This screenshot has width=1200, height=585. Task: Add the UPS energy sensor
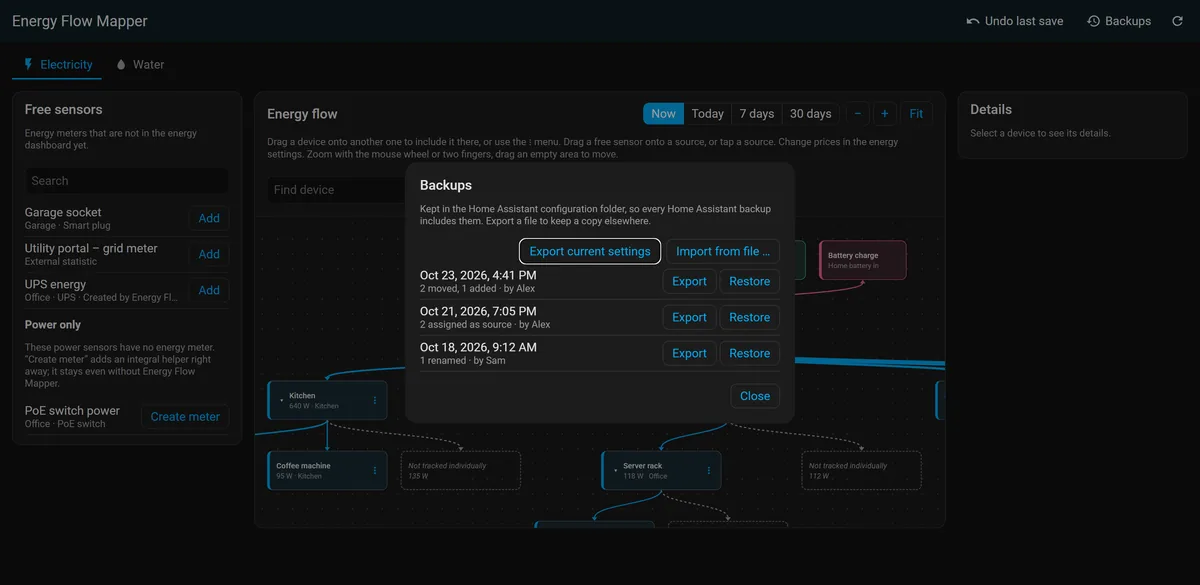[x=209, y=290]
